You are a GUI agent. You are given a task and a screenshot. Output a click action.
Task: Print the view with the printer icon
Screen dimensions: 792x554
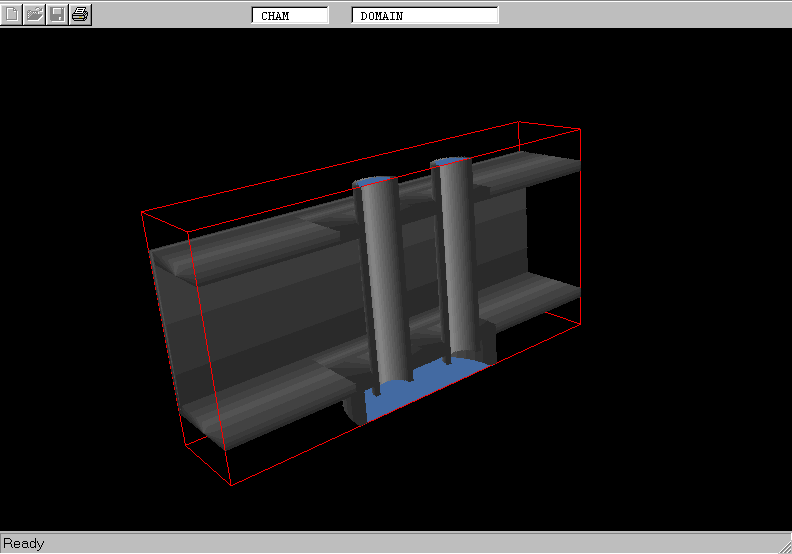[x=81, y=14]
